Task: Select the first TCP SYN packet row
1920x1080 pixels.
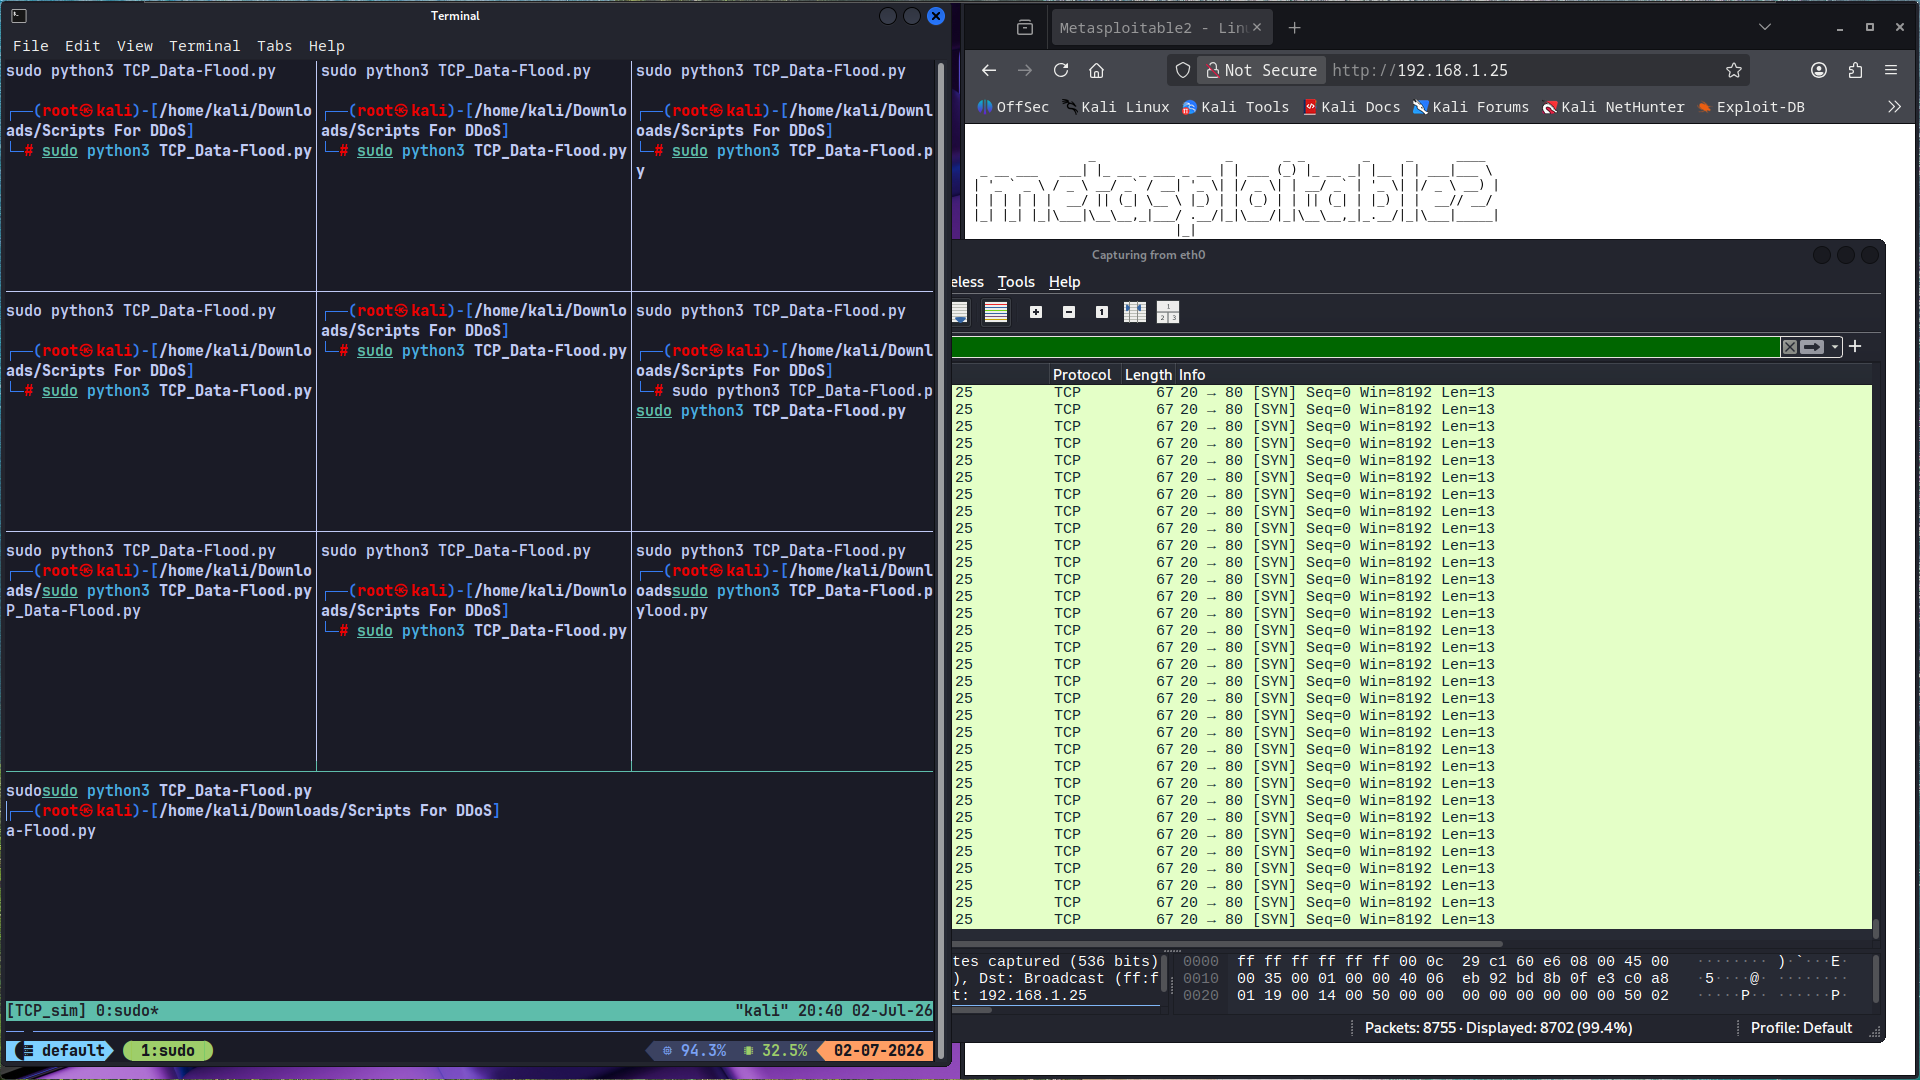Action: pyautogui.click(x=1410, y=393)
